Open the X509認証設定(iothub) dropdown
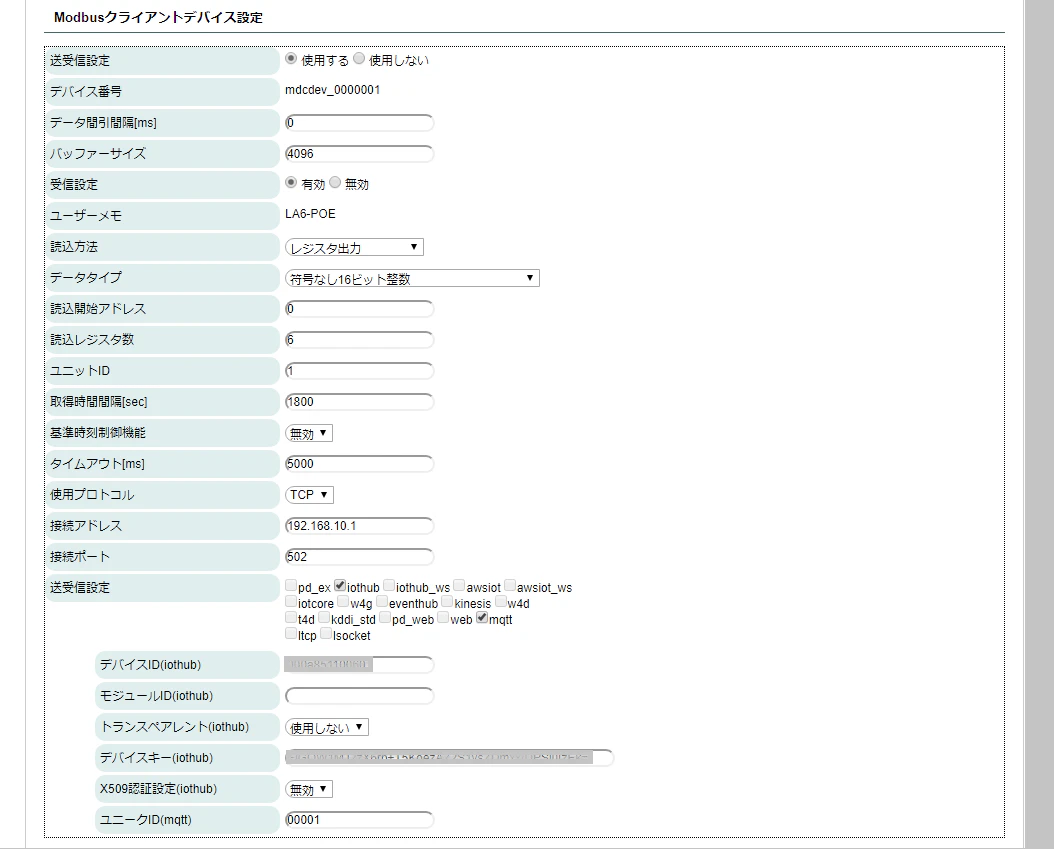Viewport: 1054px width, 849px height. tap(309, 789)
